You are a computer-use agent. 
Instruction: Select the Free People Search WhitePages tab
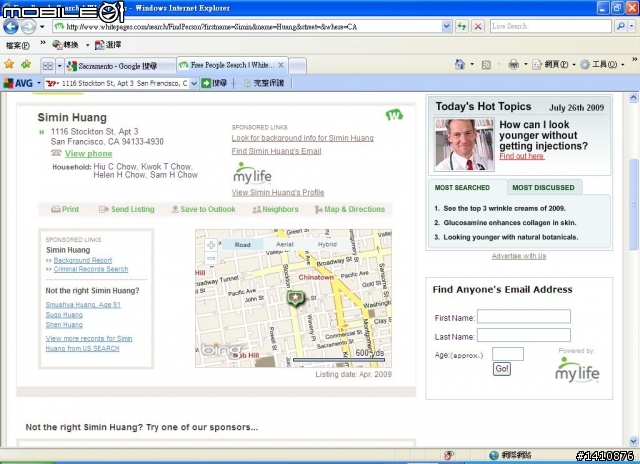232,65
